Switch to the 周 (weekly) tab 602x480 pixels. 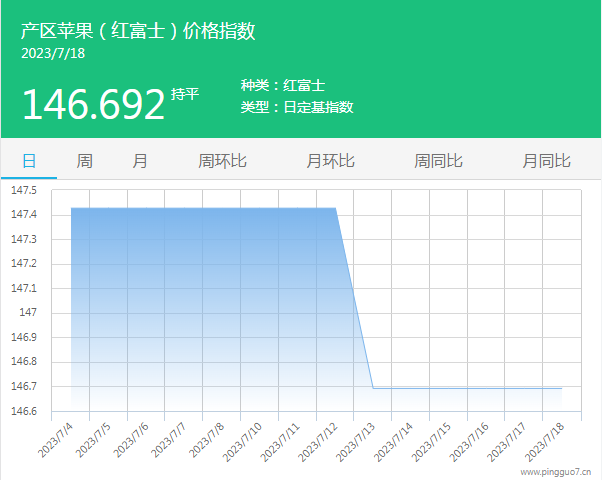[x=85, y=160]
